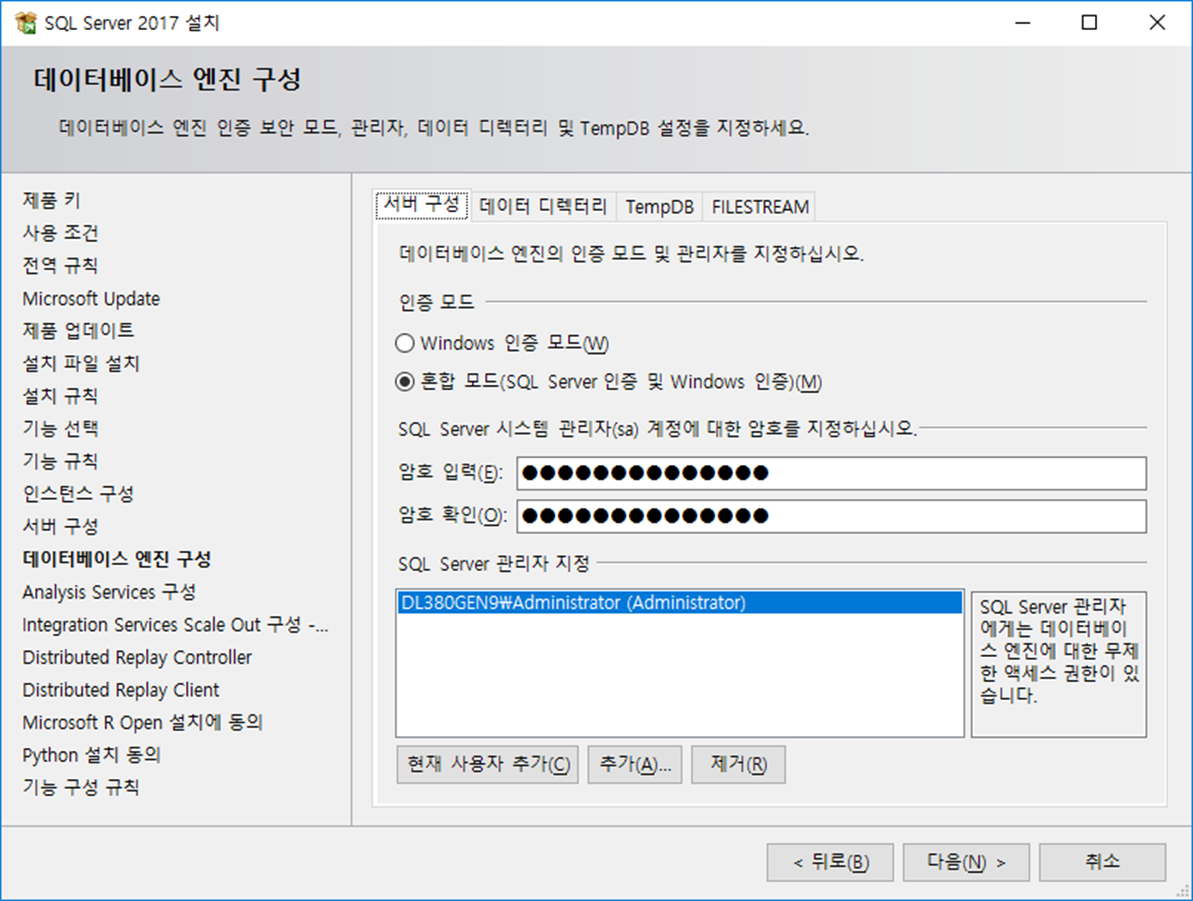Click 서버 구성 step in left sidebar
Viewport: 1193px width, 901px height.
60,527
